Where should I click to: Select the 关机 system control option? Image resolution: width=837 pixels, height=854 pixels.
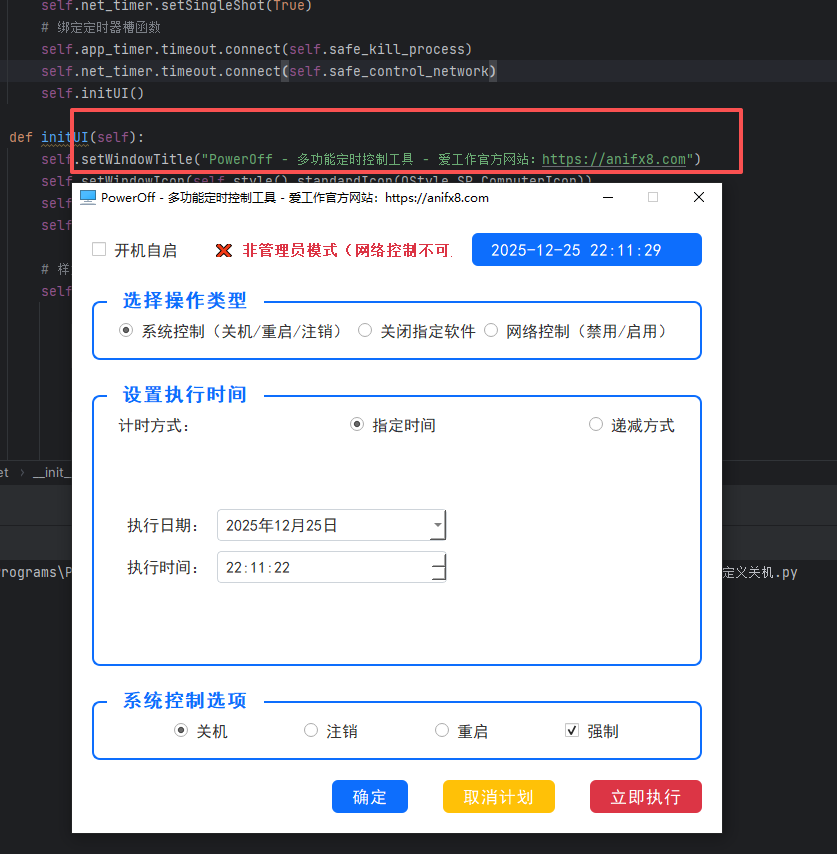tap(181, 731)
